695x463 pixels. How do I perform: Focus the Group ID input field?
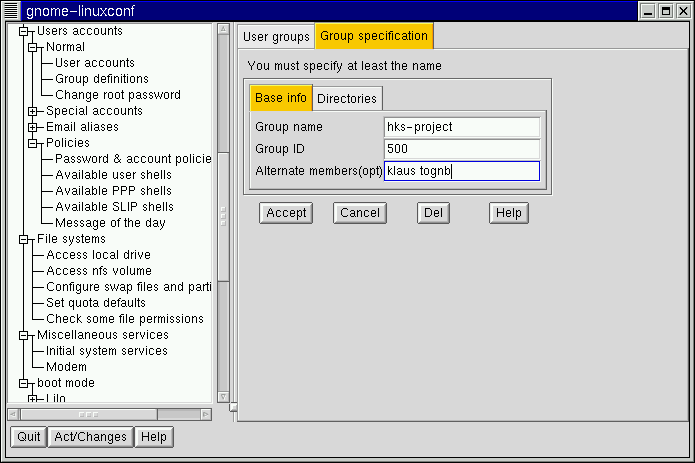[462, 149]
